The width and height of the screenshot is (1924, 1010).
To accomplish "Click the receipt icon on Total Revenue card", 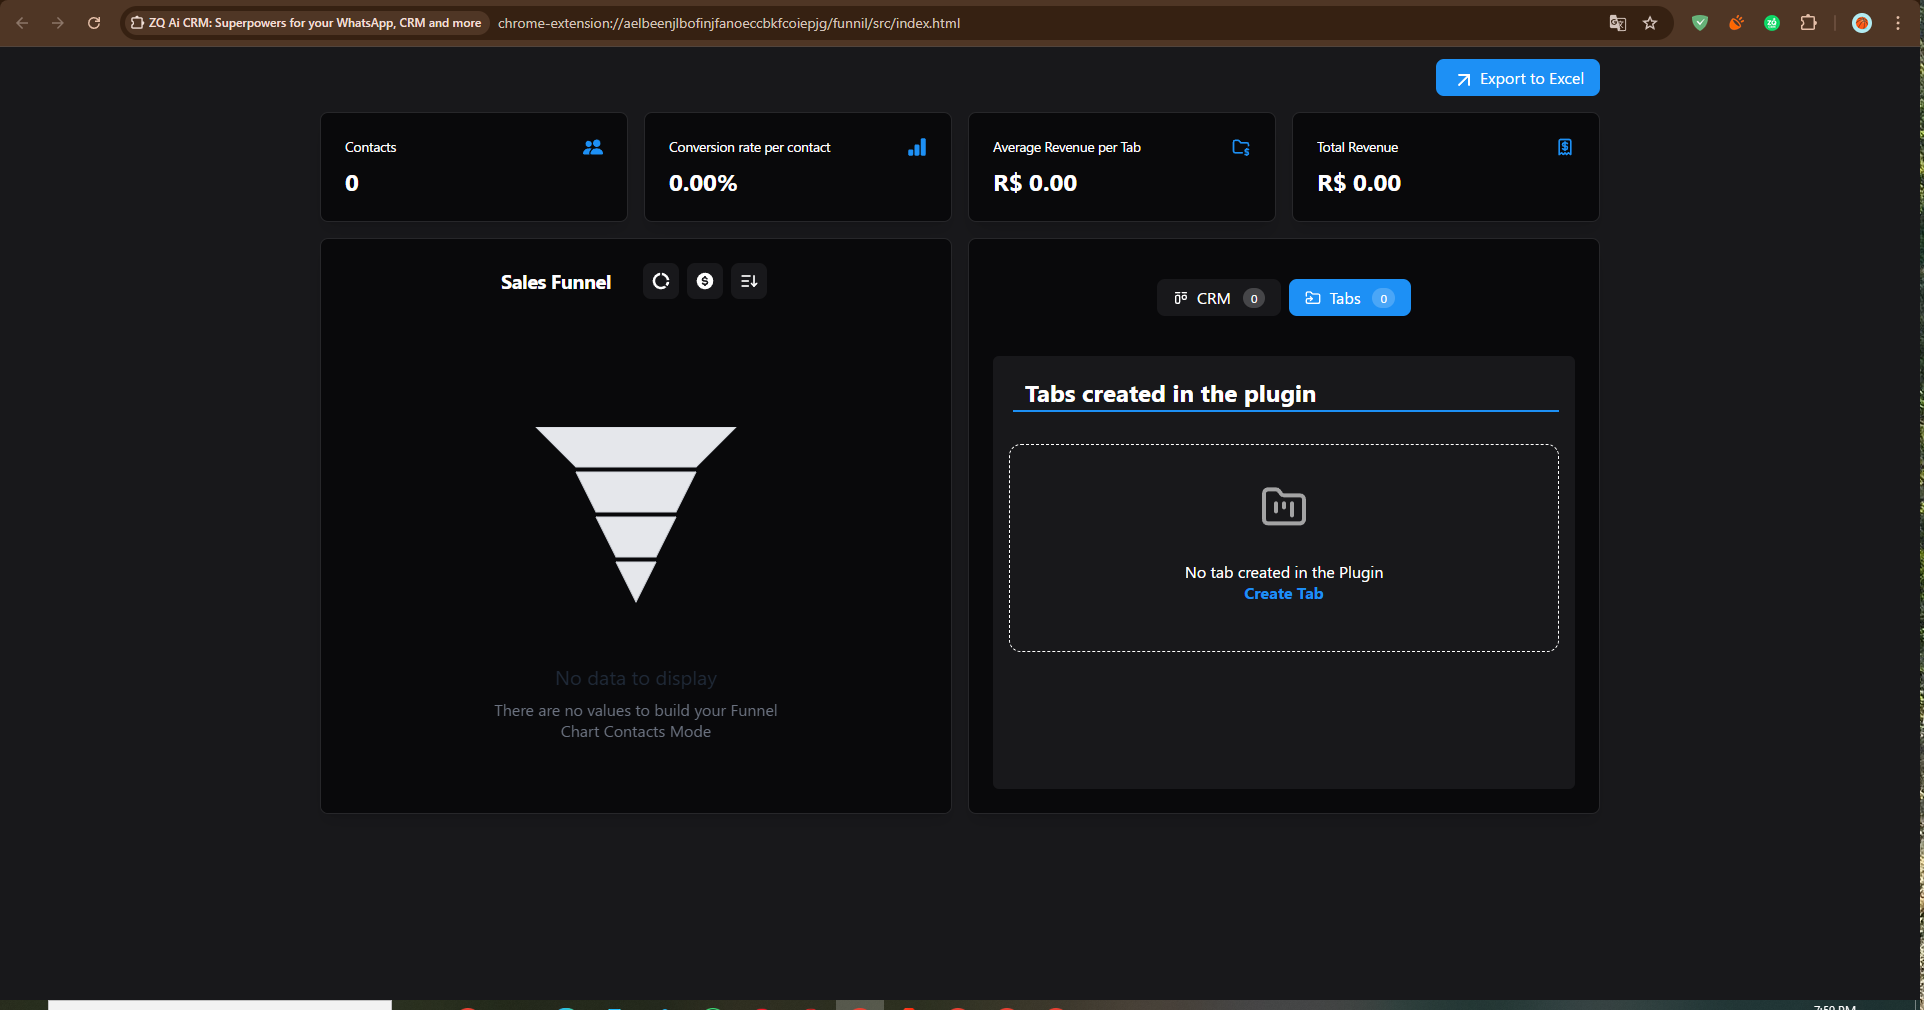I will pos(1564,147).
